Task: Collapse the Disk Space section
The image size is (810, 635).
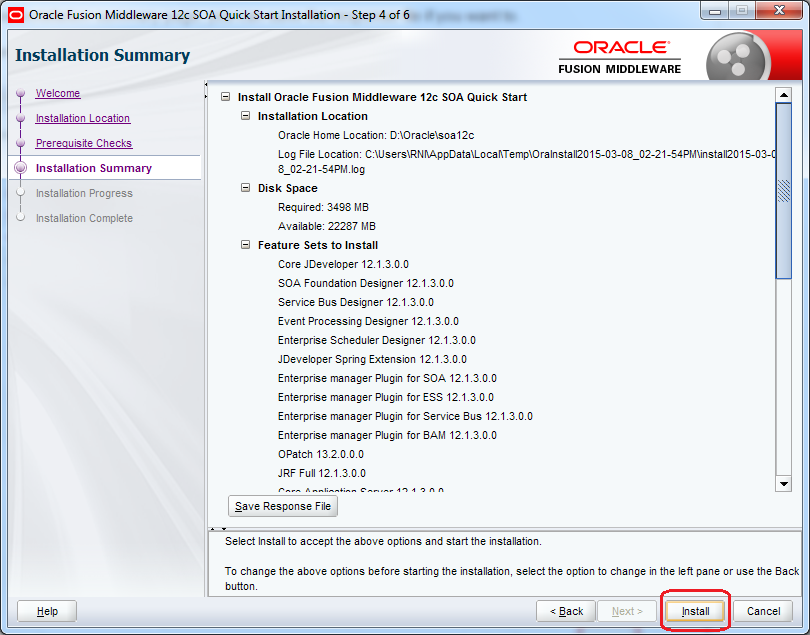Action: [x=246, y=187]
